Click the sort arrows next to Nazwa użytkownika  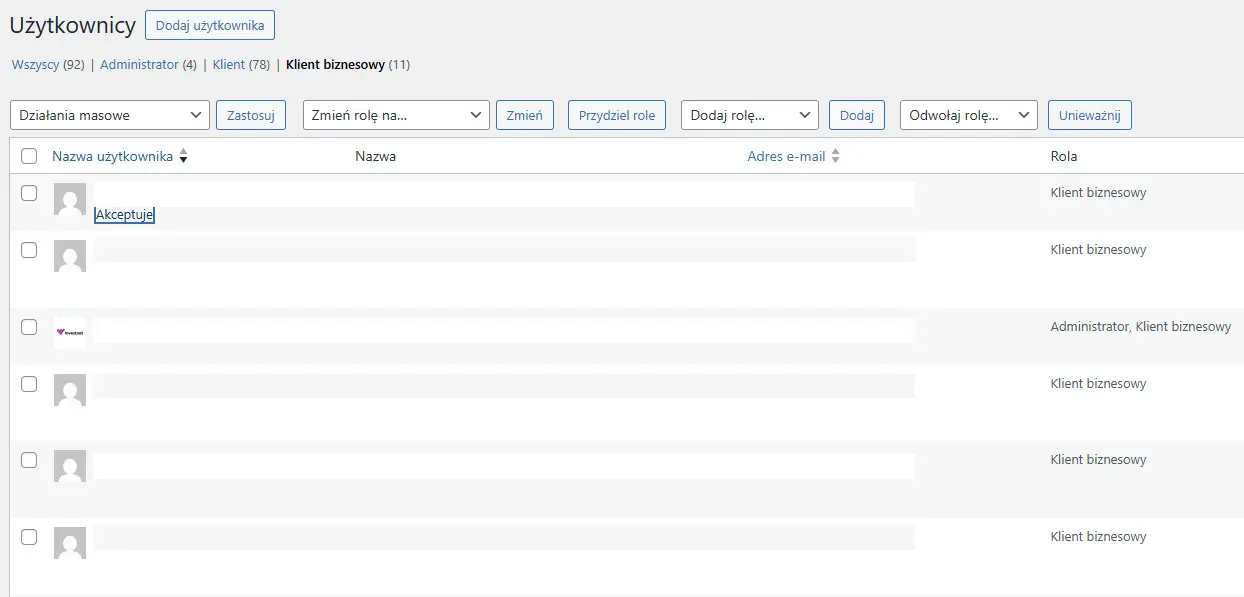coord(183,157)
